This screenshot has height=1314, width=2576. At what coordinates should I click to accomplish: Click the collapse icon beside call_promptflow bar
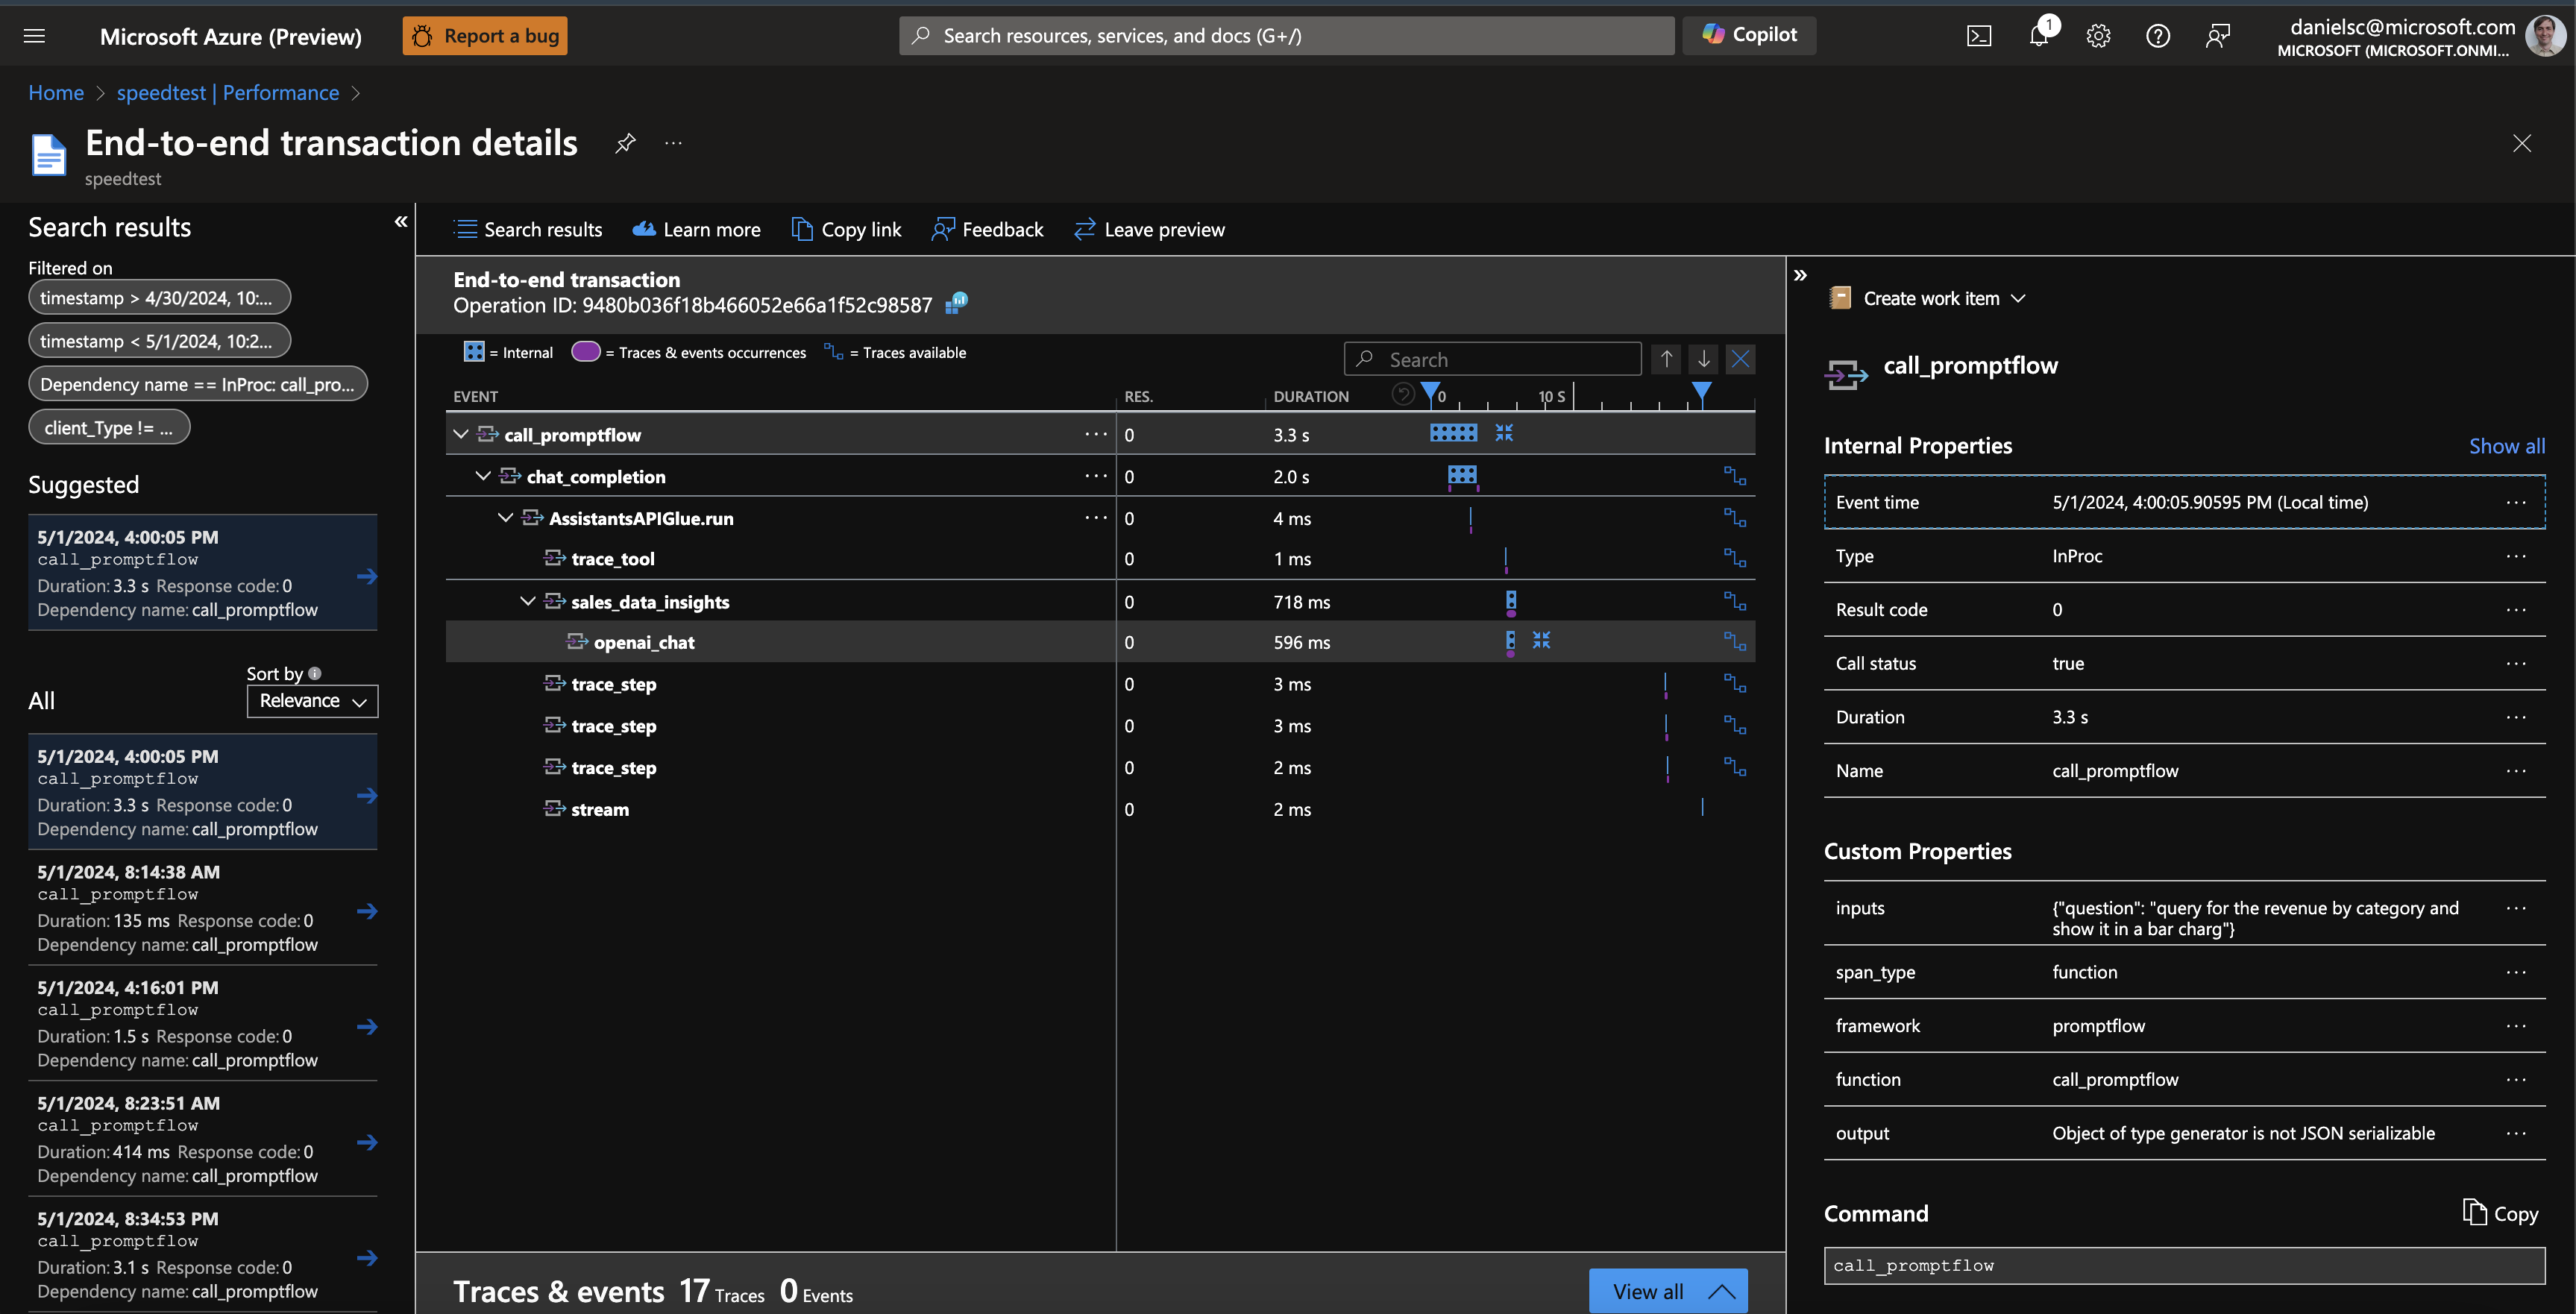click(1504, 433)
